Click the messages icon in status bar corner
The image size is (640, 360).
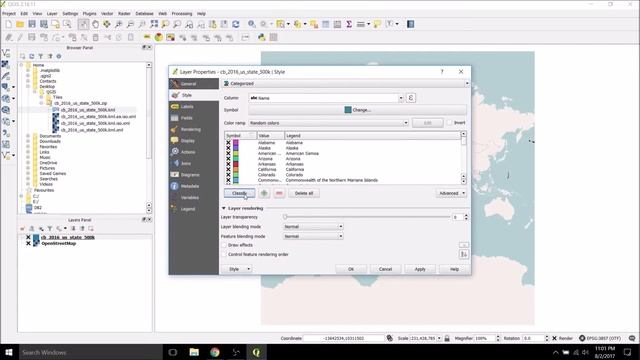pos(632,338)
